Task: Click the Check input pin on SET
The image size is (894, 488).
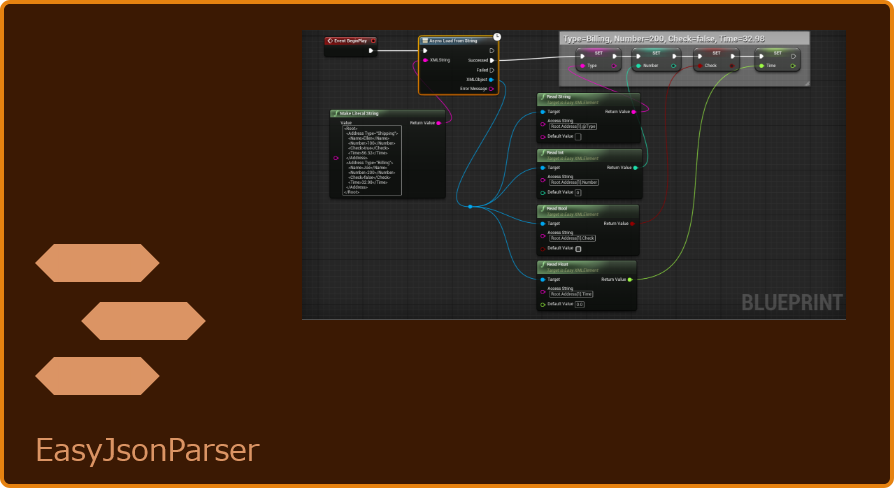Action: (700, 66)
